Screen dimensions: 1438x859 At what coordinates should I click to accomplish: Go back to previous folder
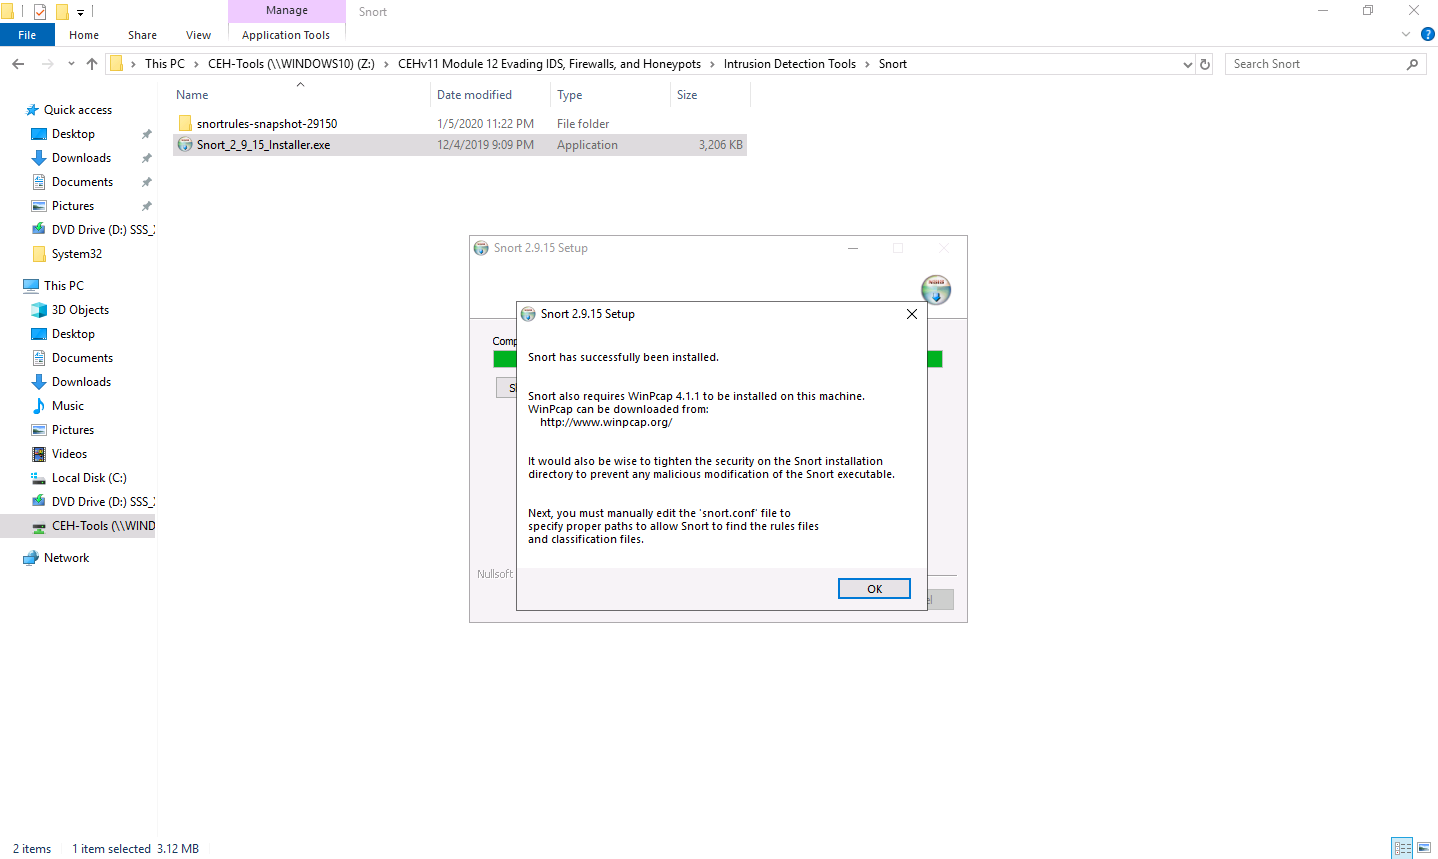[x=18, y=64]
